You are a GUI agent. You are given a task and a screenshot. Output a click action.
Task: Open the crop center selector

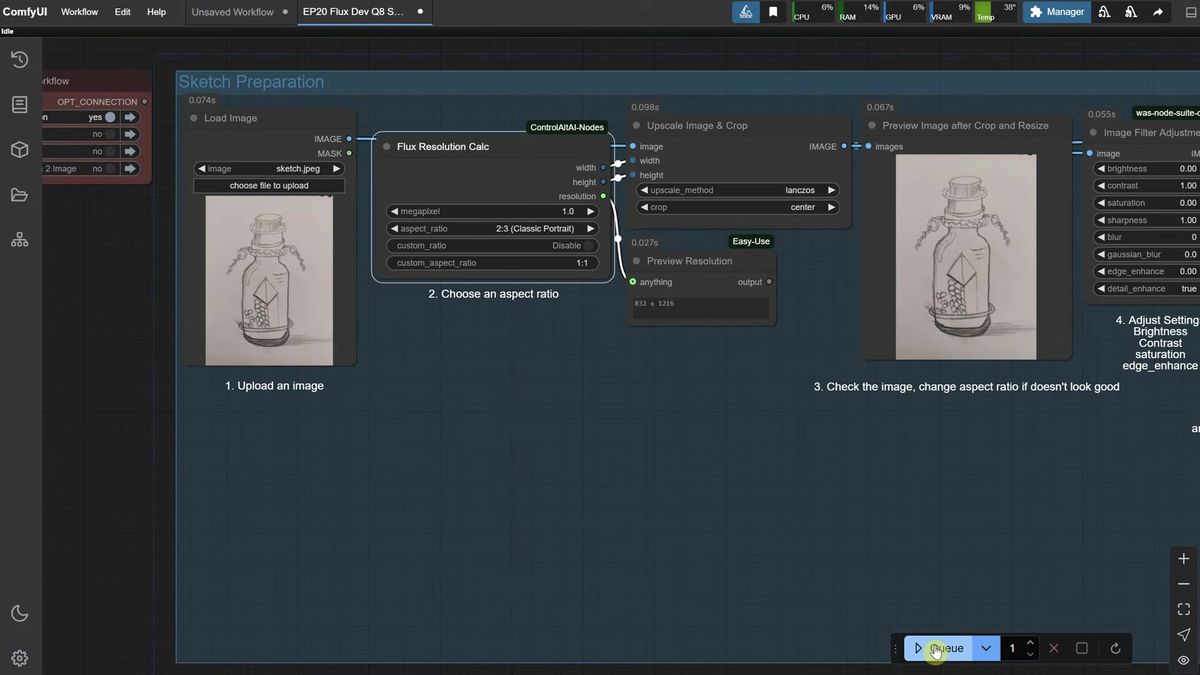click(737, 207)
